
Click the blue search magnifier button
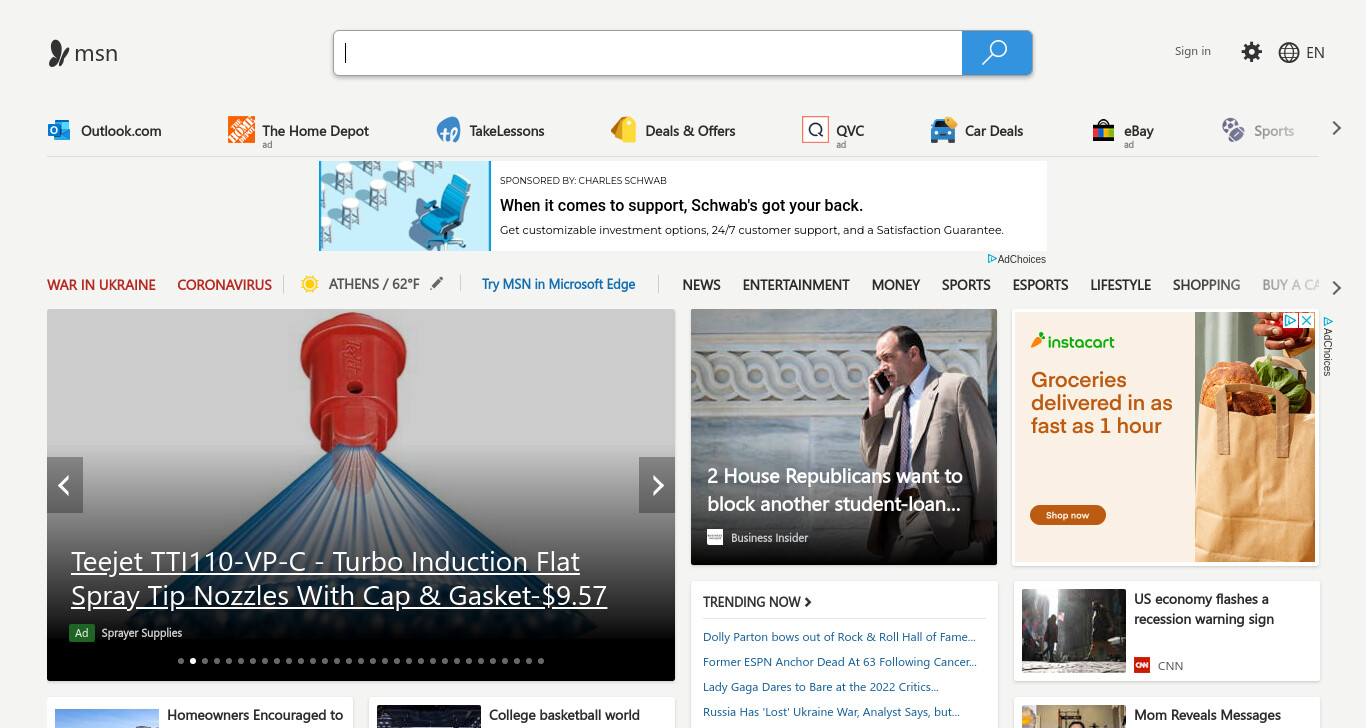(996, 53)
